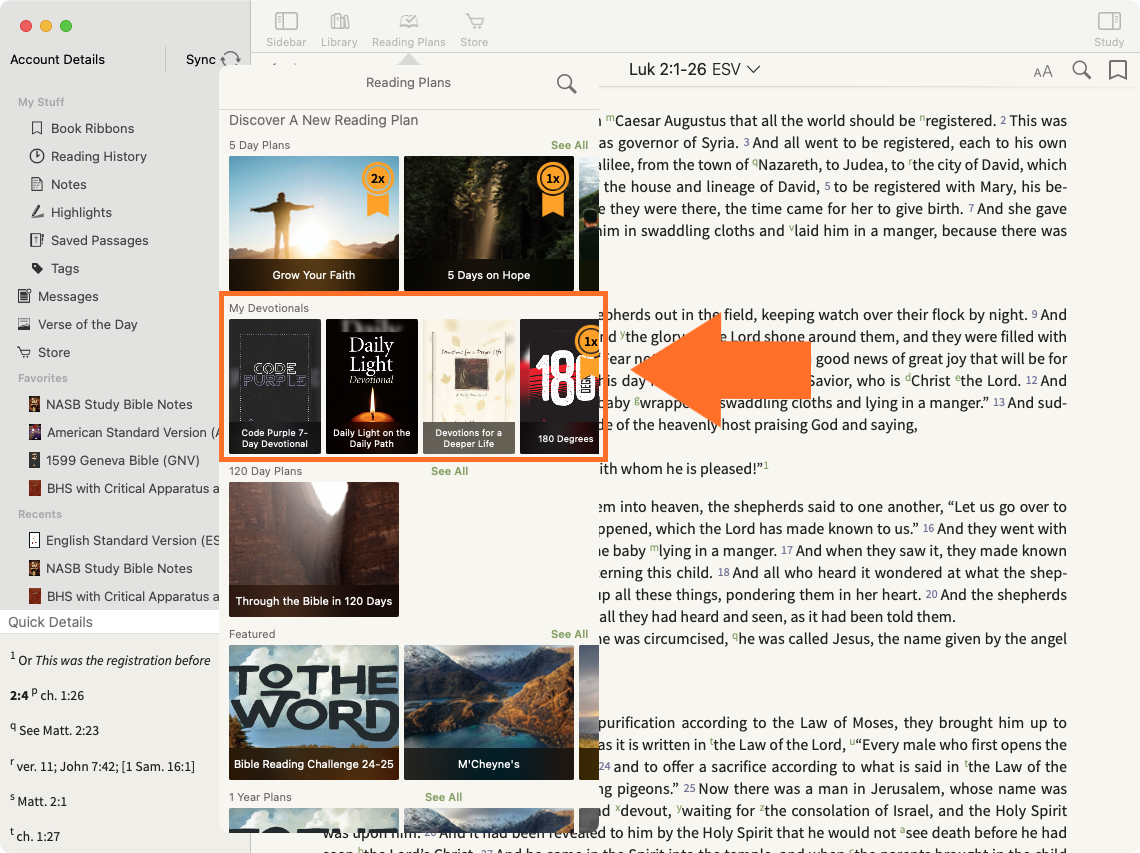Open the Grow Your Faith plan
The height and width of the screenshot is (853, 1140).
click(314, 223)
